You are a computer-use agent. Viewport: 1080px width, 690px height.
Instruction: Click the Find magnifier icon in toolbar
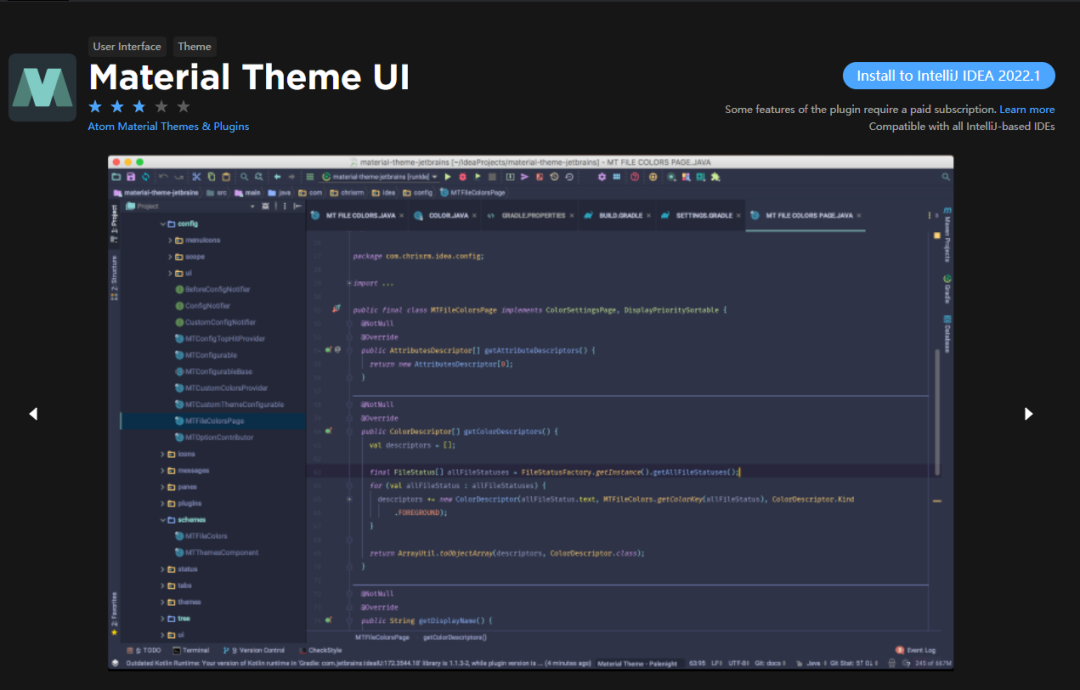coord(244,177)
